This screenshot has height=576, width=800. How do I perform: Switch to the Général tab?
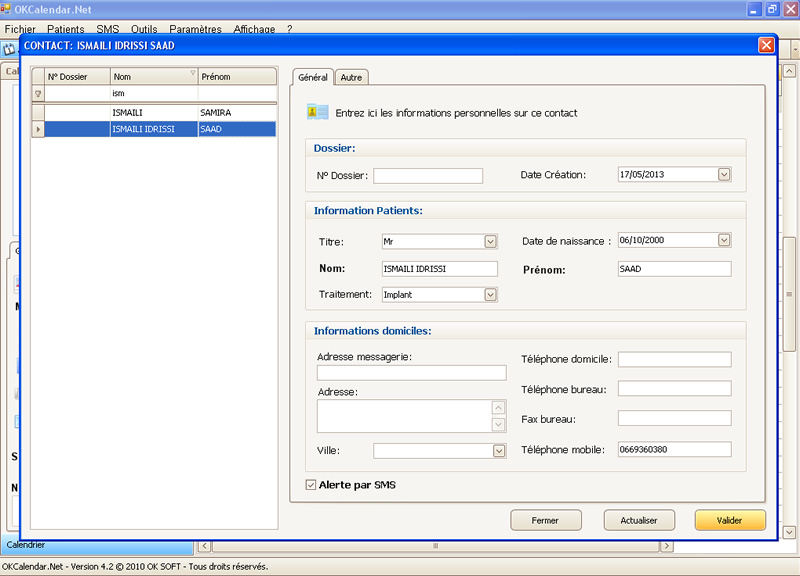[x=313, y=77]
